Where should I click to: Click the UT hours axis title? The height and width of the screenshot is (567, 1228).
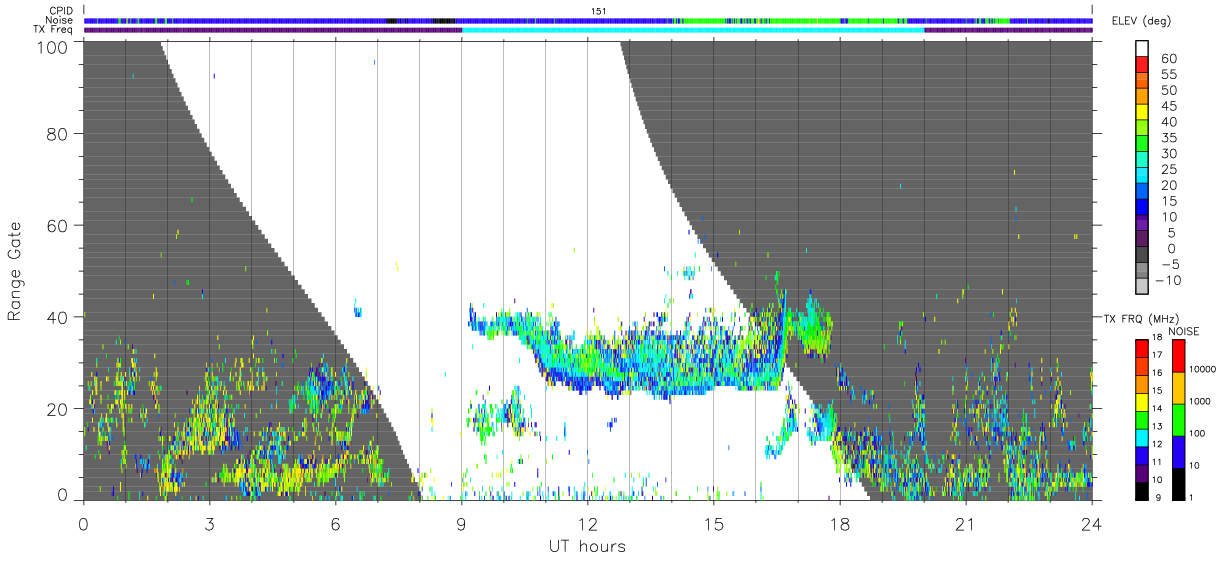coord(587,546)
